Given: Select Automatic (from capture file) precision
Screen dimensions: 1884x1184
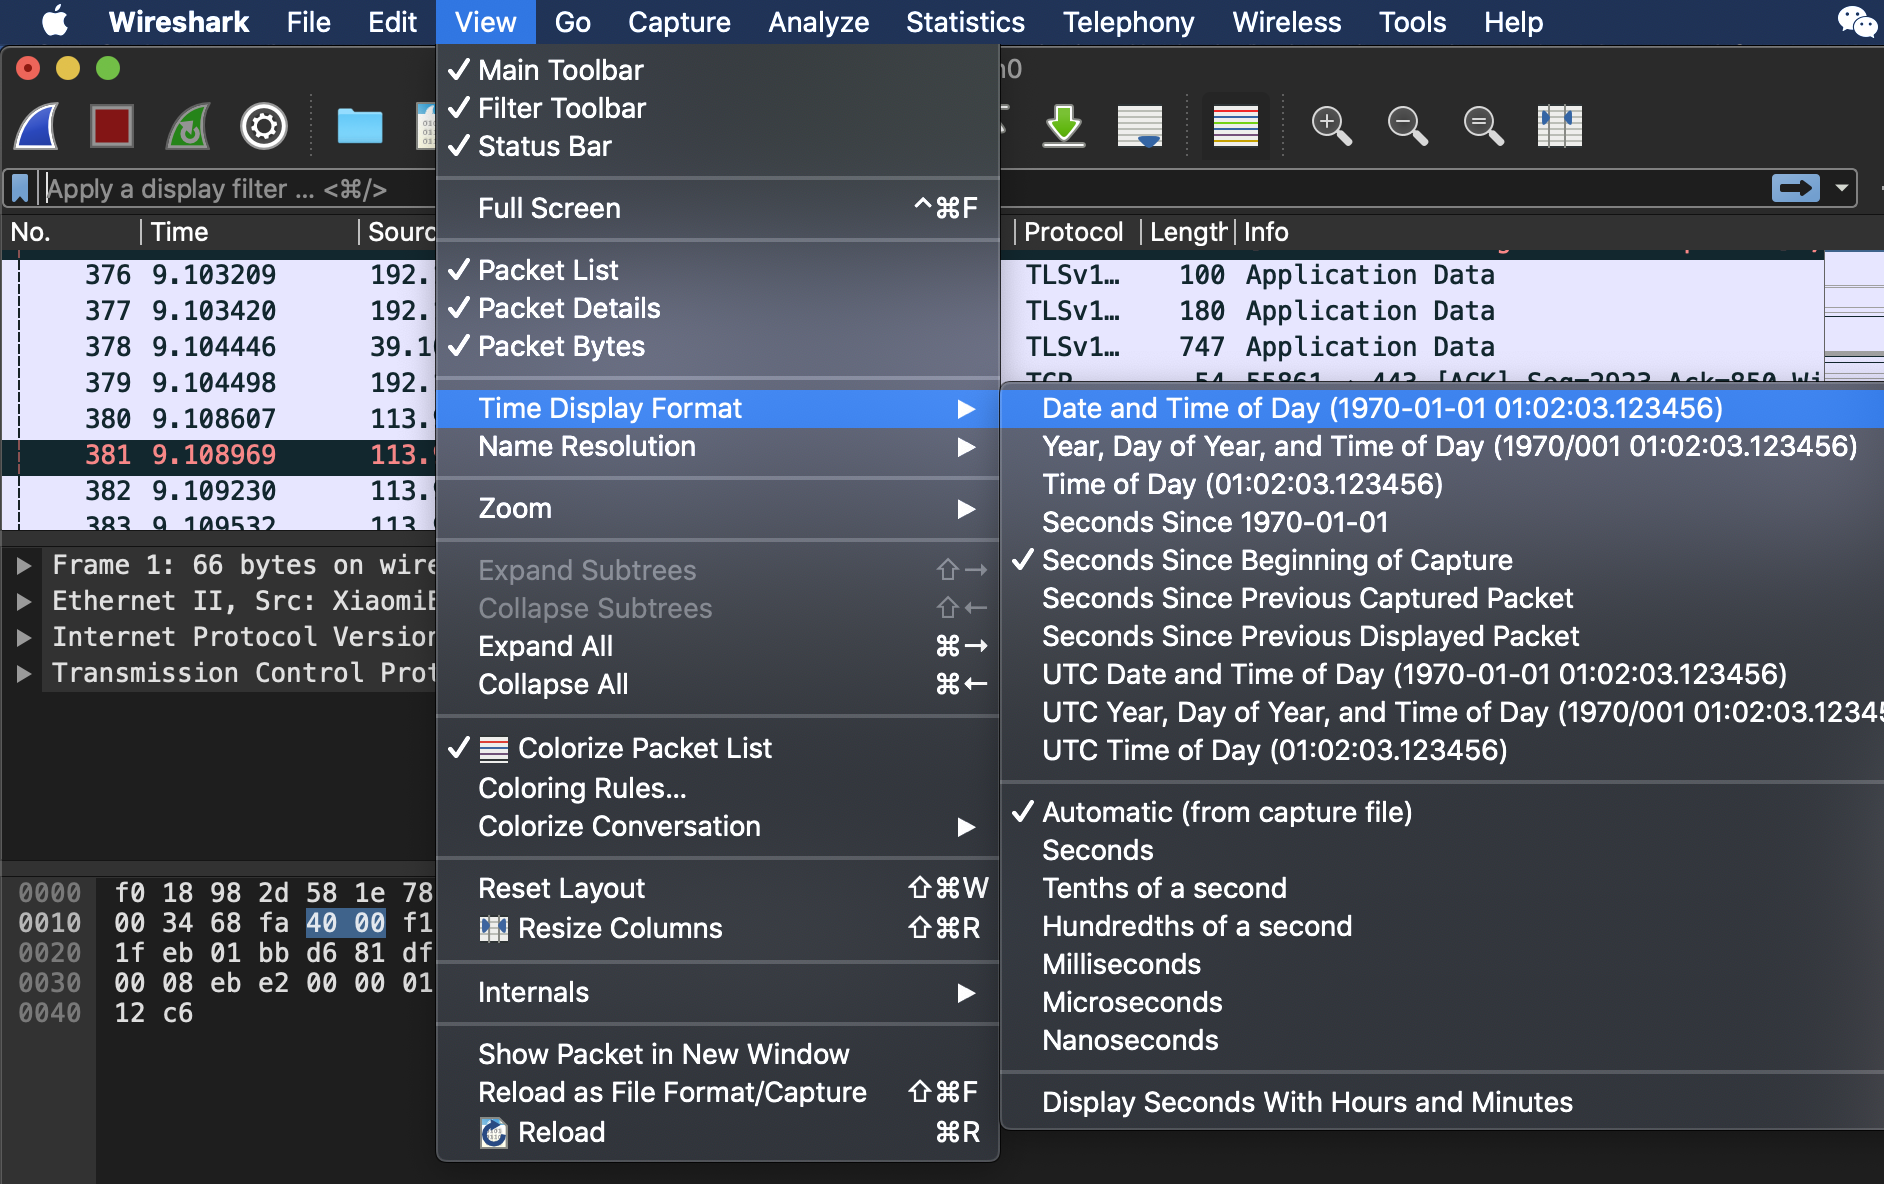Looking at the screenshot, I should coord(1442,812).
